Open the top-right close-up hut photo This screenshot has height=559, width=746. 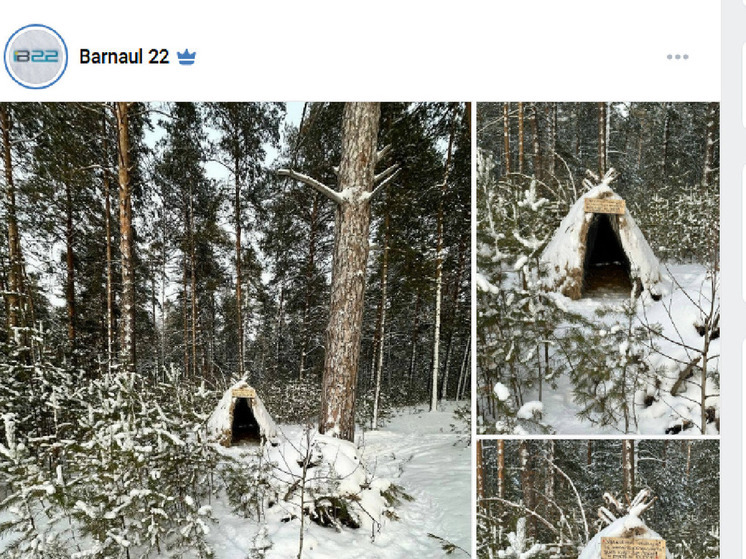tap(598, 268)
